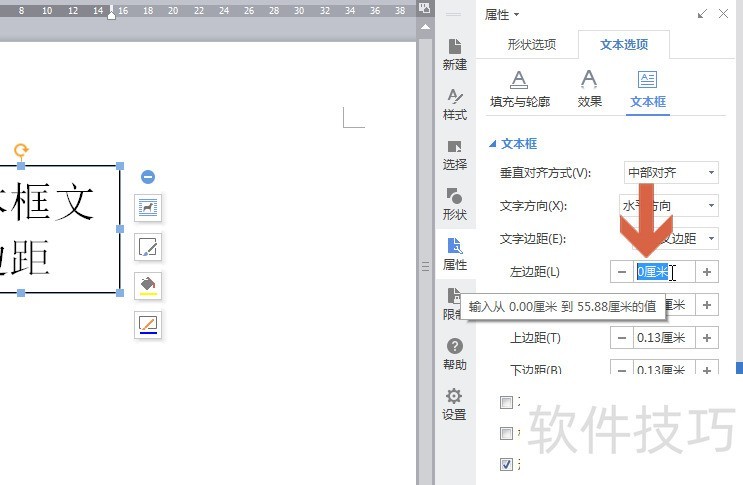Screen dimensions: 743x485
Task: Toggle the second unchecked checkbox below margins
Action: (506, 433)
